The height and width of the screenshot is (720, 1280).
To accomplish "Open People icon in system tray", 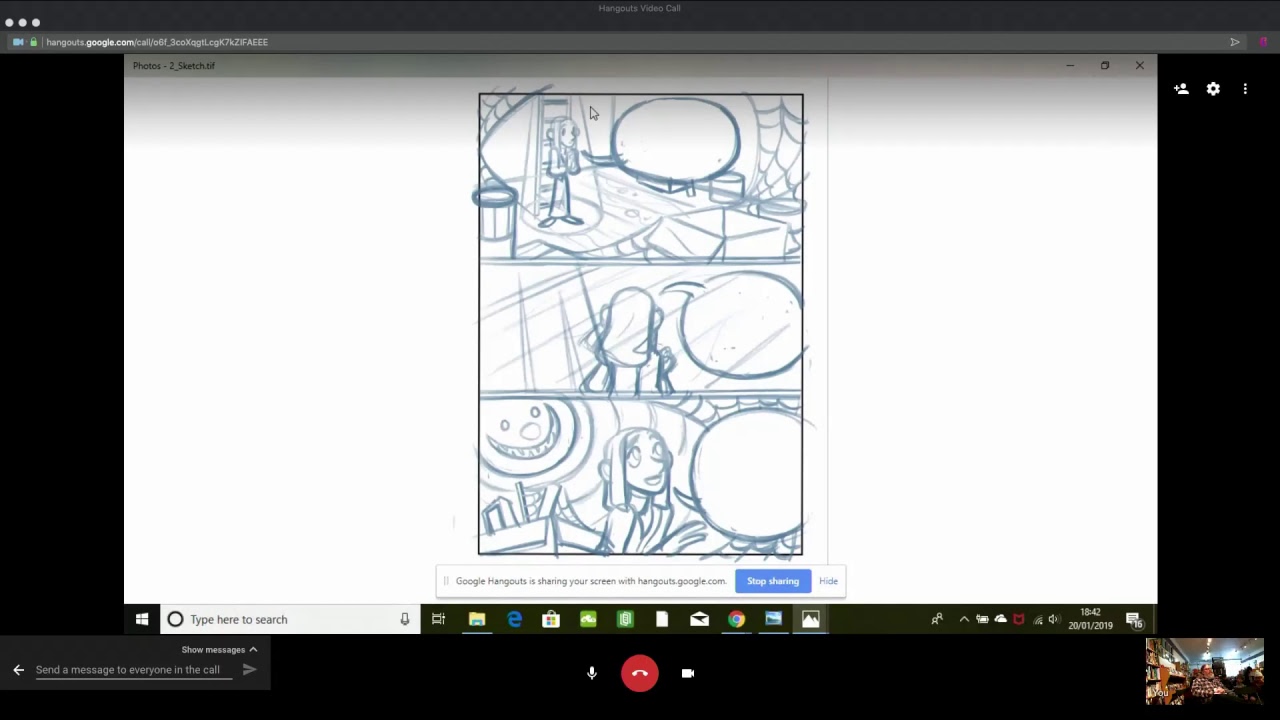I will click(937, 619).
